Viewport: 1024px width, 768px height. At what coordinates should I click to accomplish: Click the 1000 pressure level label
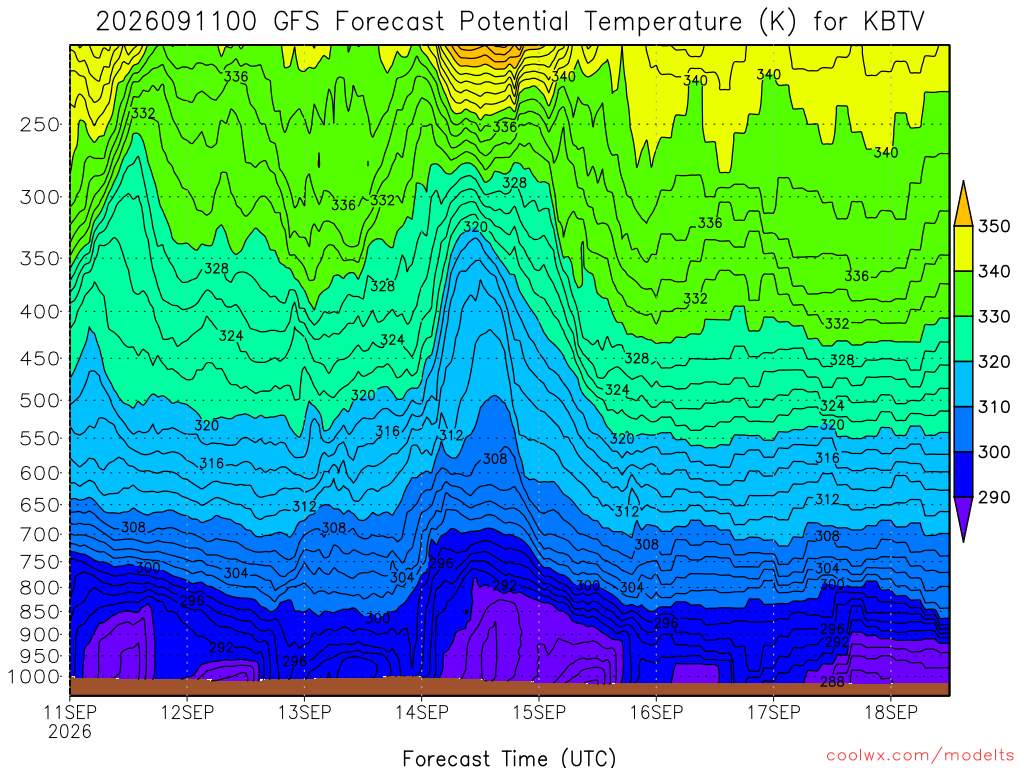tap(34, 677)
